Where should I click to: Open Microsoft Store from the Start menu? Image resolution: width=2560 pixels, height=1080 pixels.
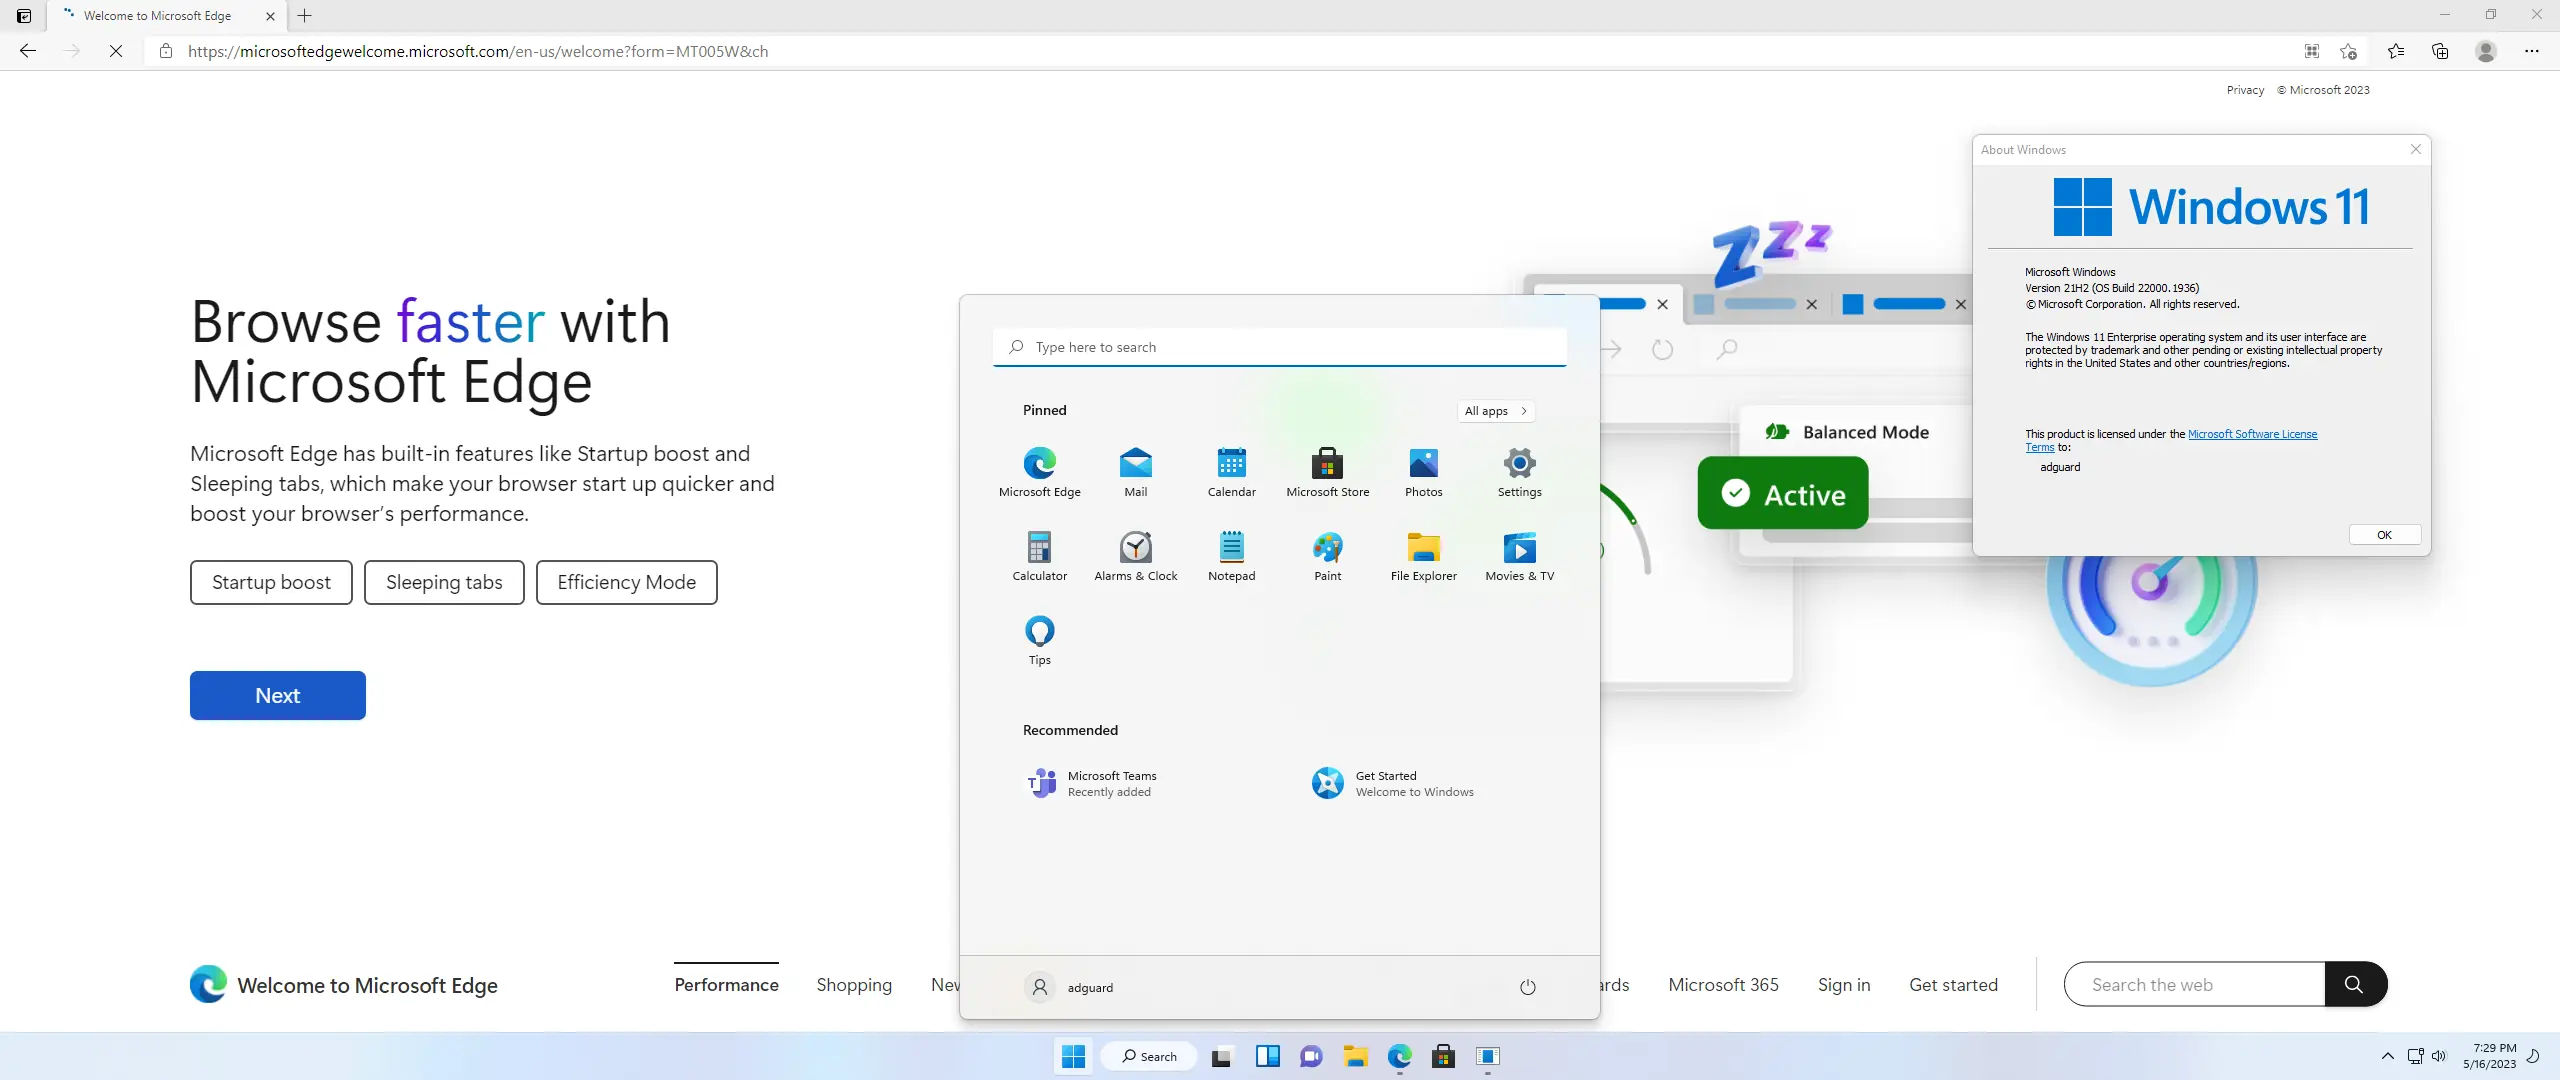click(1327, 470)
